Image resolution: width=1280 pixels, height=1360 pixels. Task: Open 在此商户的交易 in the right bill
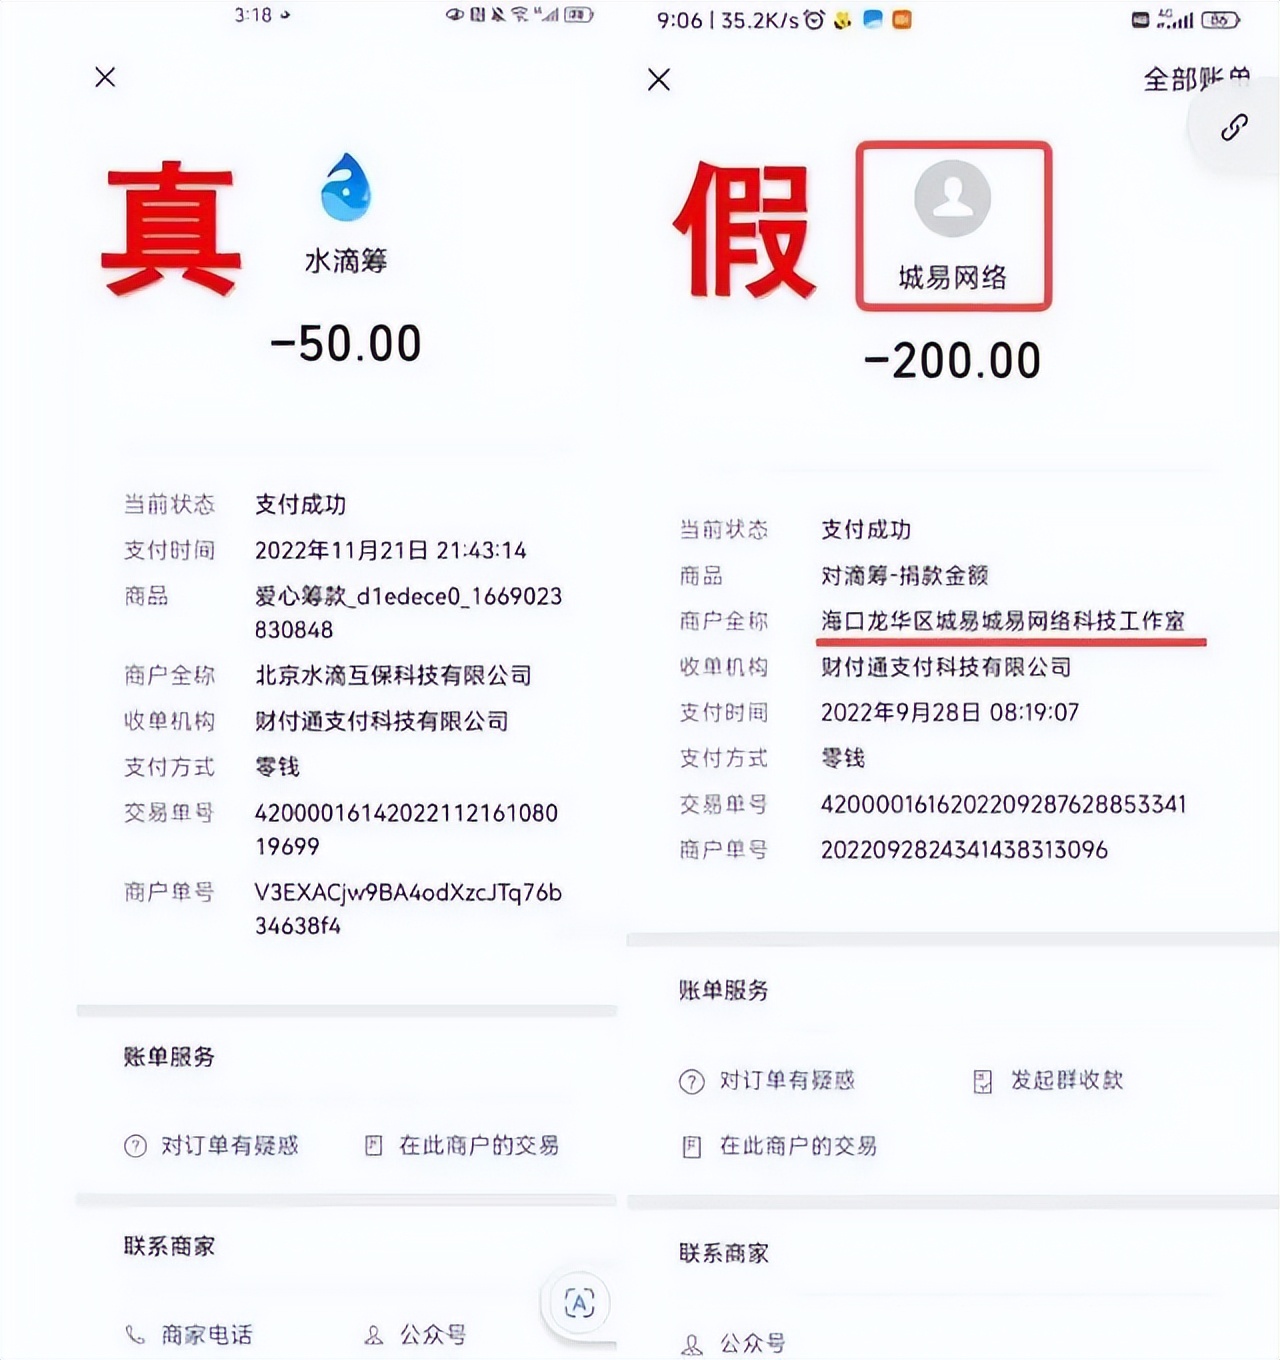pos(779,1146)
